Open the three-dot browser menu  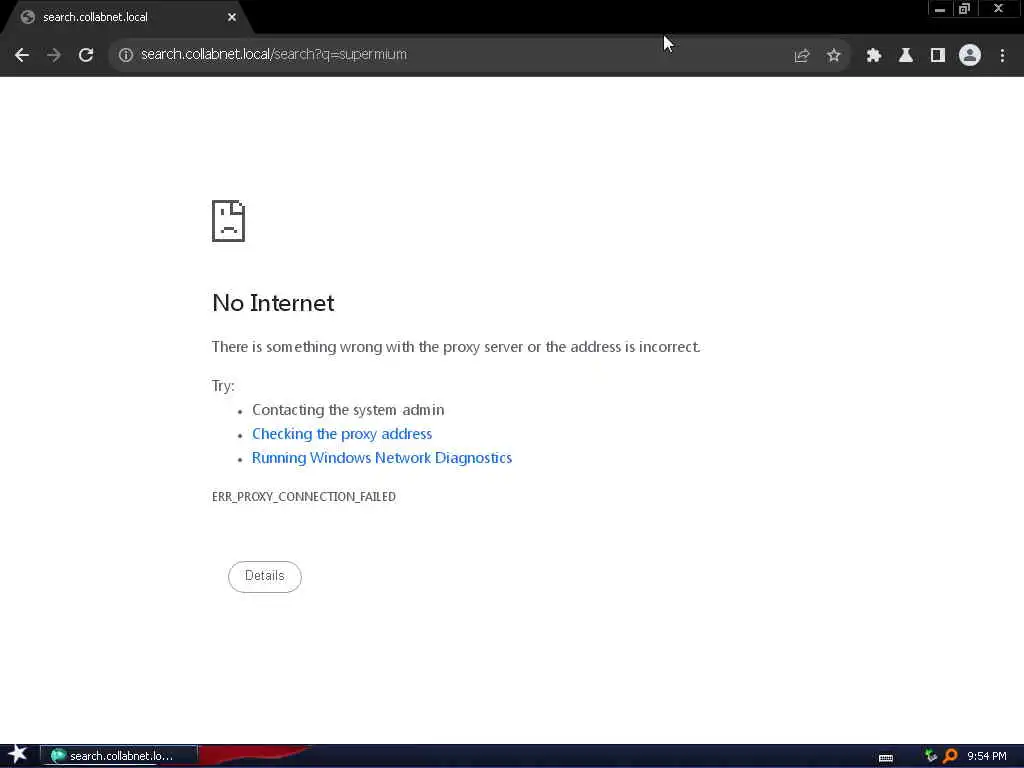coord(1002,56)
